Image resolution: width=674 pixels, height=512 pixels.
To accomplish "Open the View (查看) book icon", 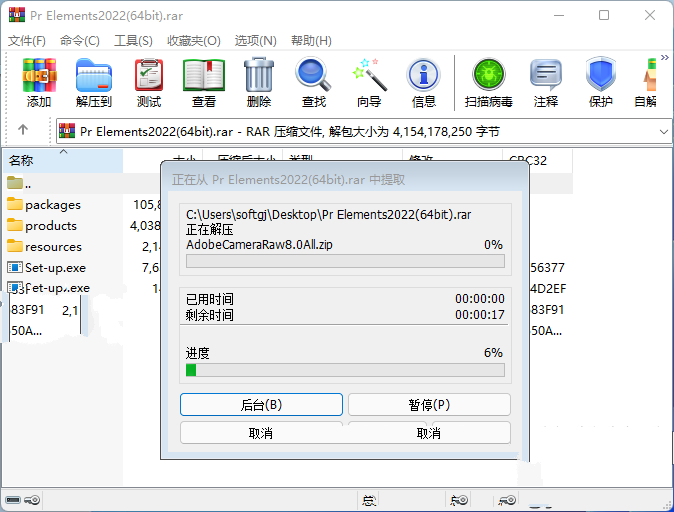I will pos(204,76).
